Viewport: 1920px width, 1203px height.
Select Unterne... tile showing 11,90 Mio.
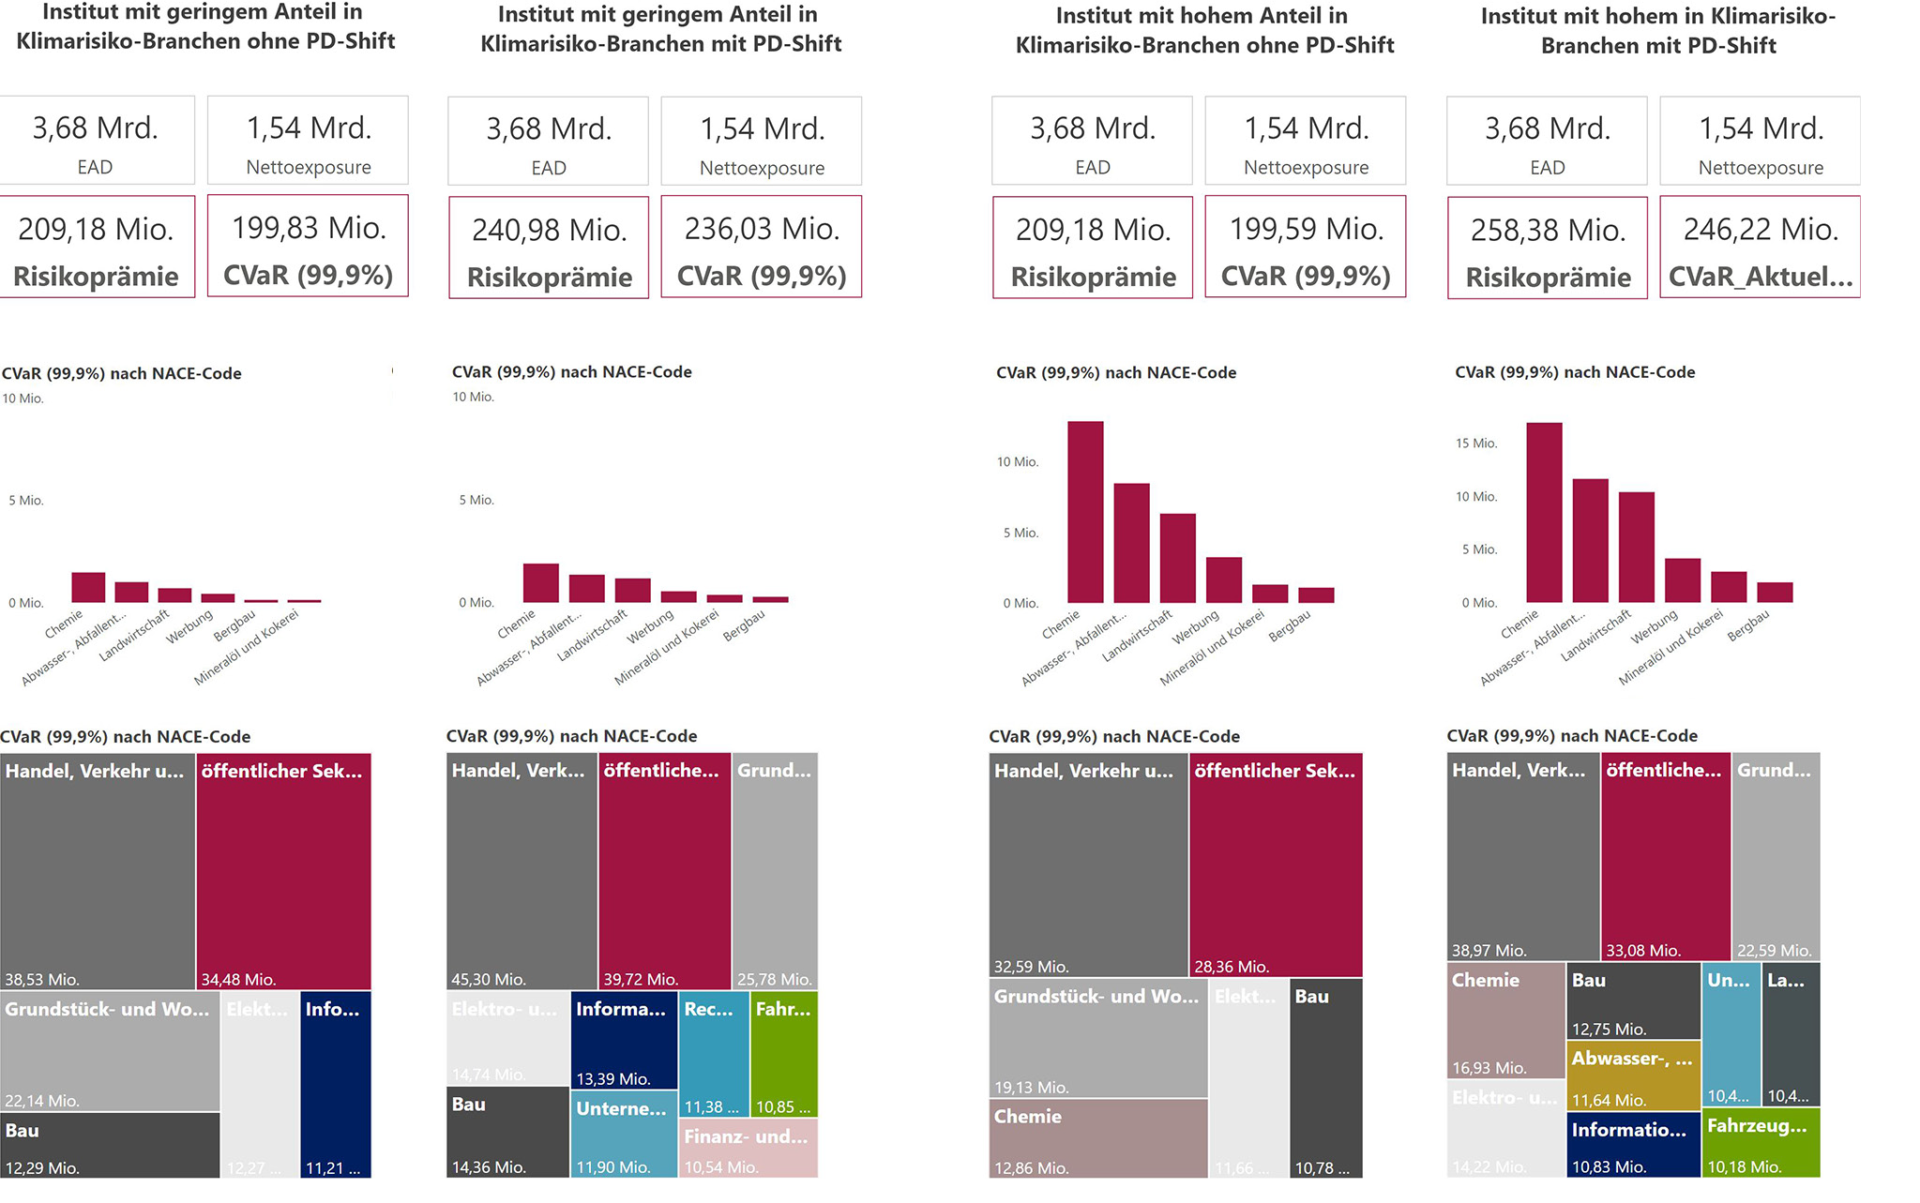(x=623, y=1135)
